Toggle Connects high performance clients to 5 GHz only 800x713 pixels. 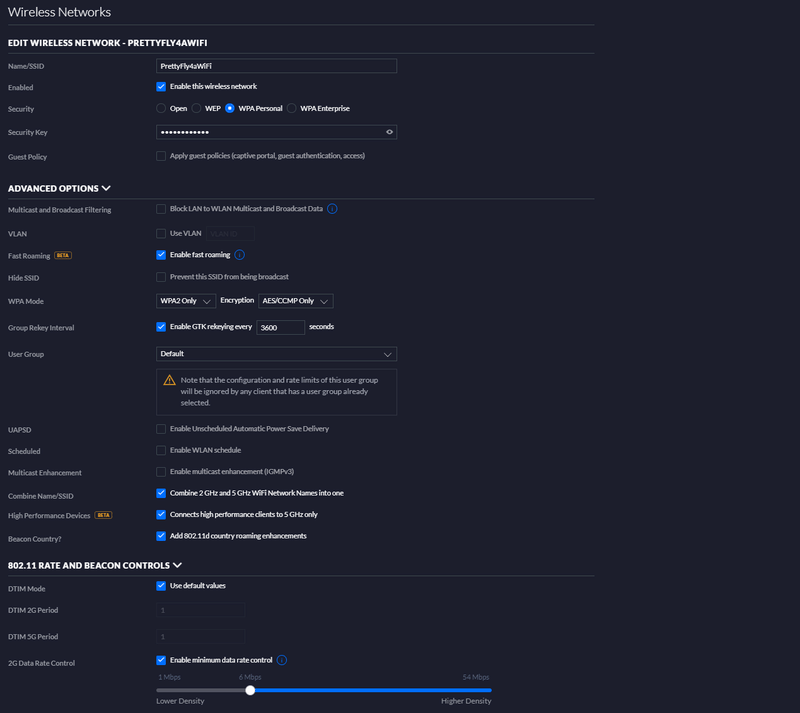coord(161,514)
